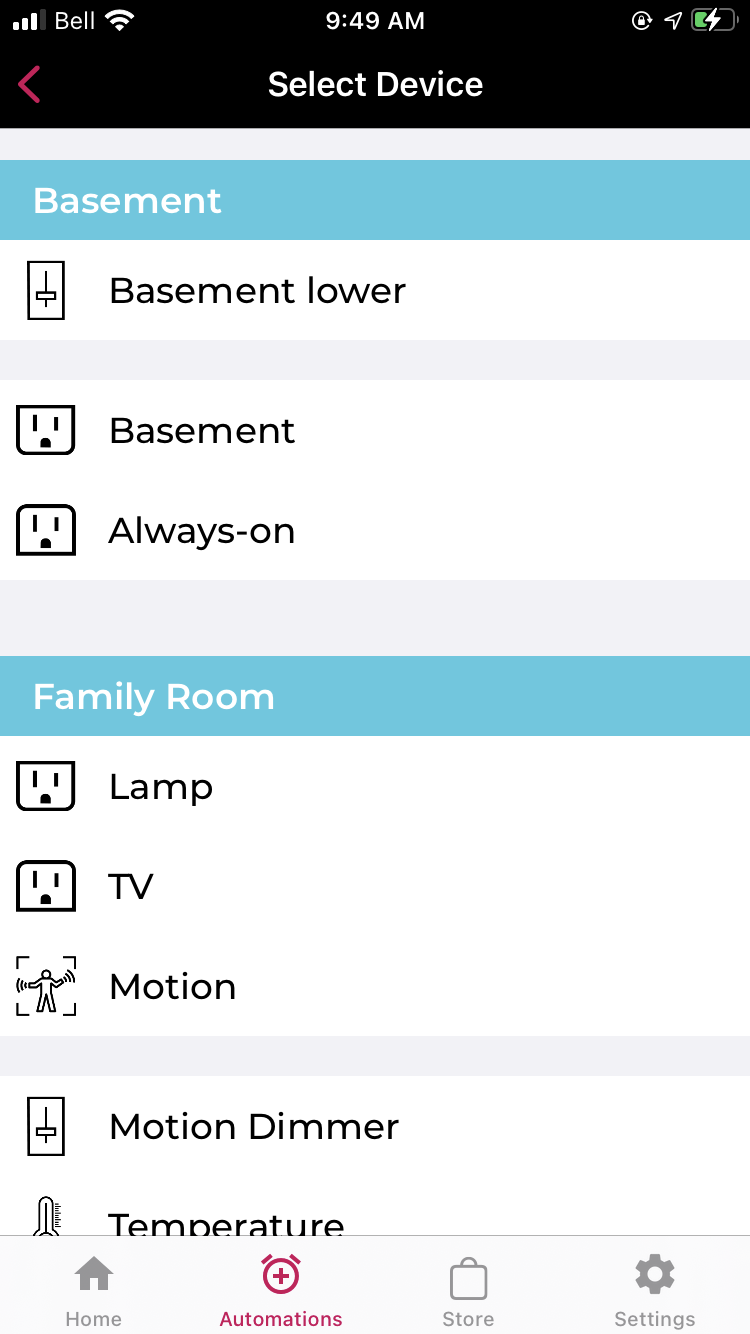Switch to the Home tab
Screen dimensions: 750x1334
point(93,1287)
